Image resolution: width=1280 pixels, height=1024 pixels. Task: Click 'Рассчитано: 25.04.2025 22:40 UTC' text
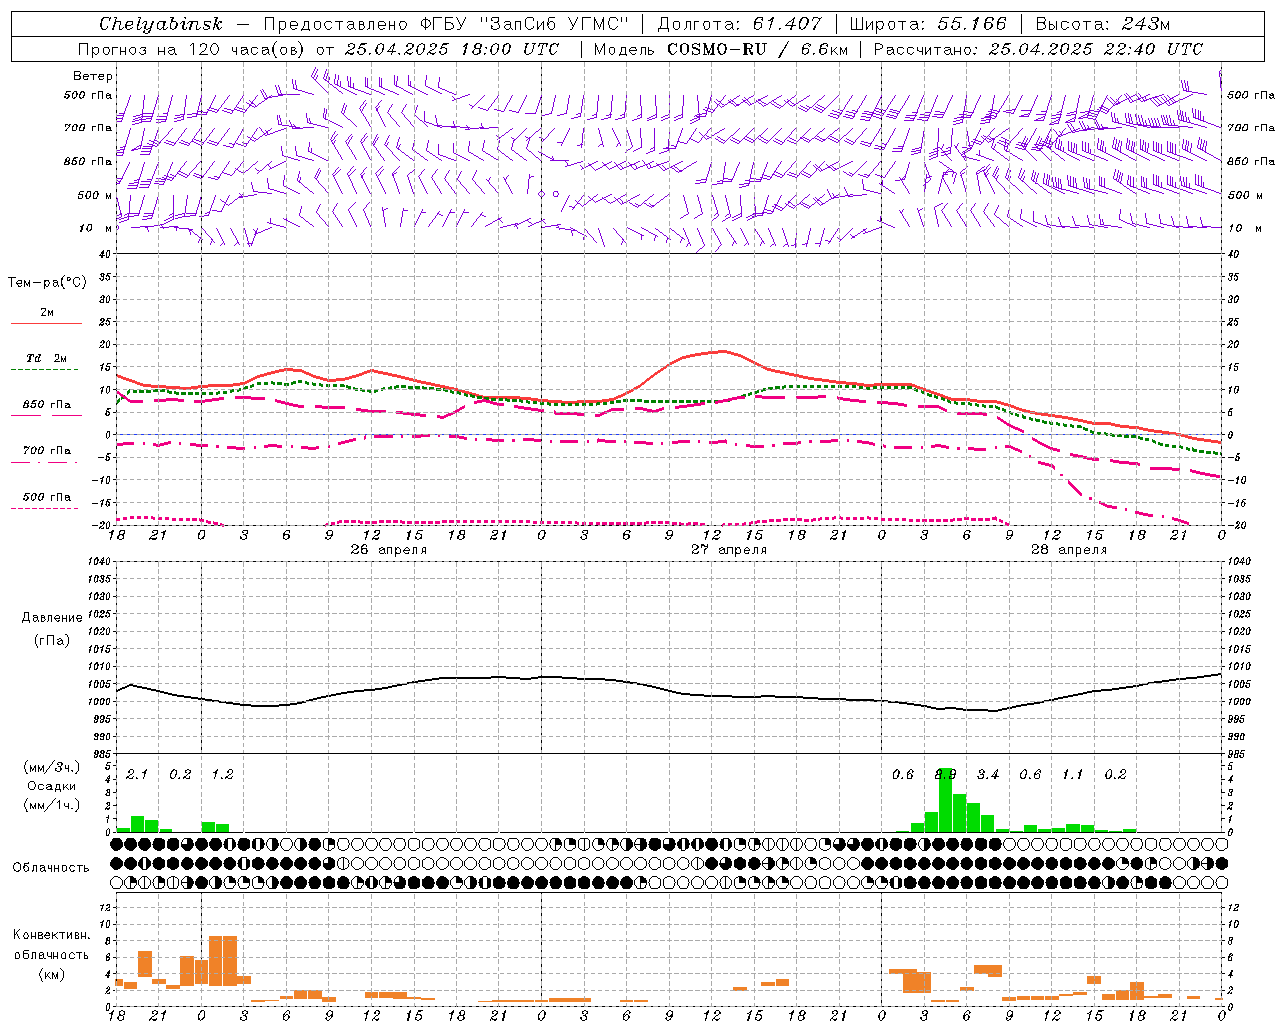1038,49
